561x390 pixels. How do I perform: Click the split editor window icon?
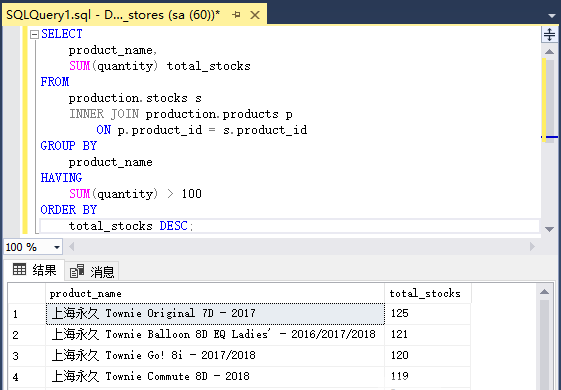click(x=549, y=34)
